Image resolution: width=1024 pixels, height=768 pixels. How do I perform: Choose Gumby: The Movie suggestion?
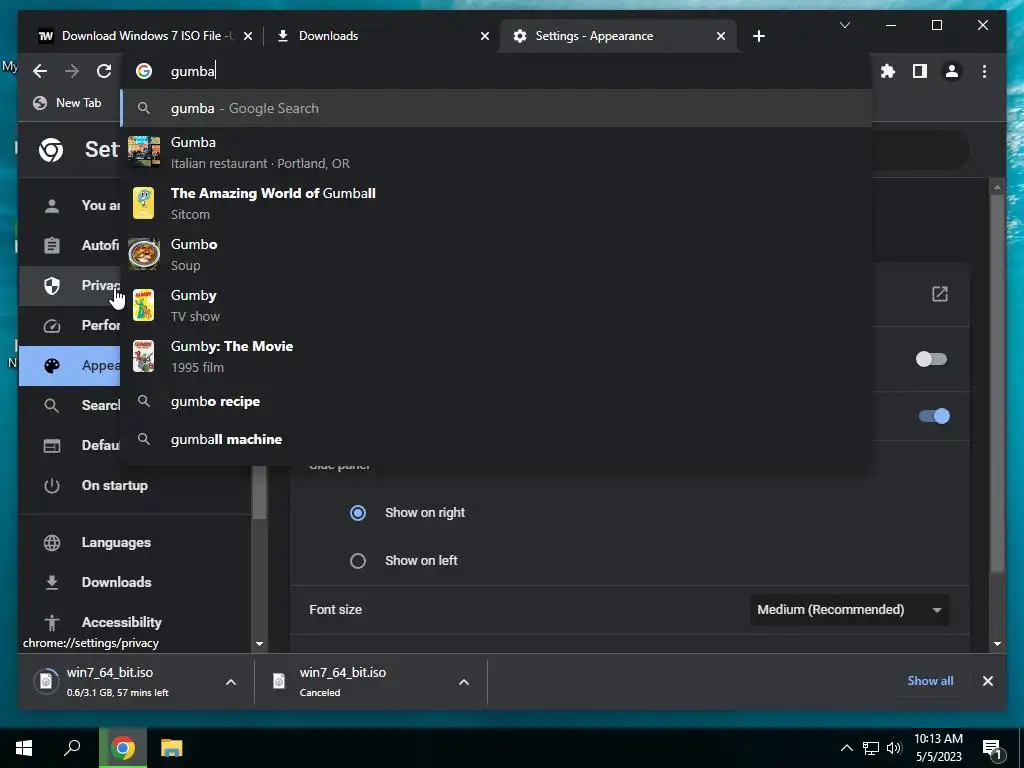click(496, 356)
